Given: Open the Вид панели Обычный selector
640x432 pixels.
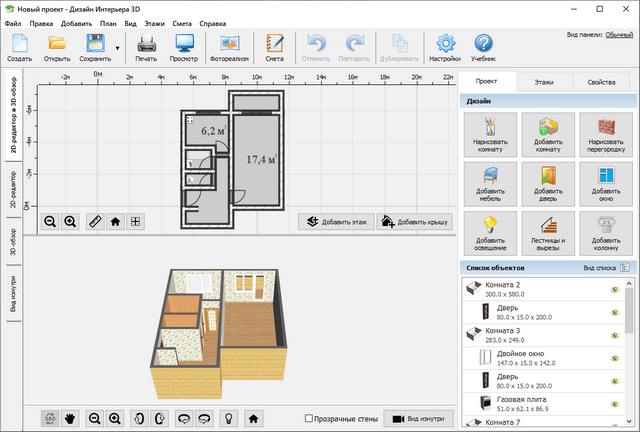Looking at the screenshot, I should point(619,35).
